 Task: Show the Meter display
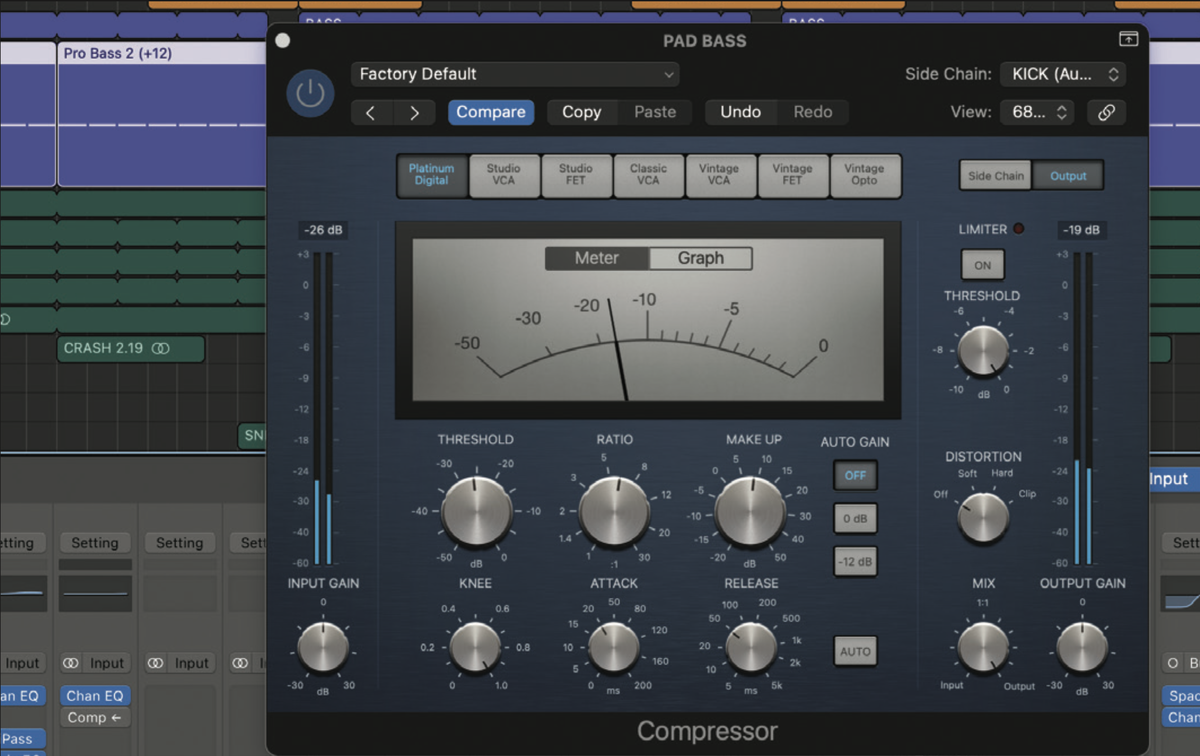(597, 258)
